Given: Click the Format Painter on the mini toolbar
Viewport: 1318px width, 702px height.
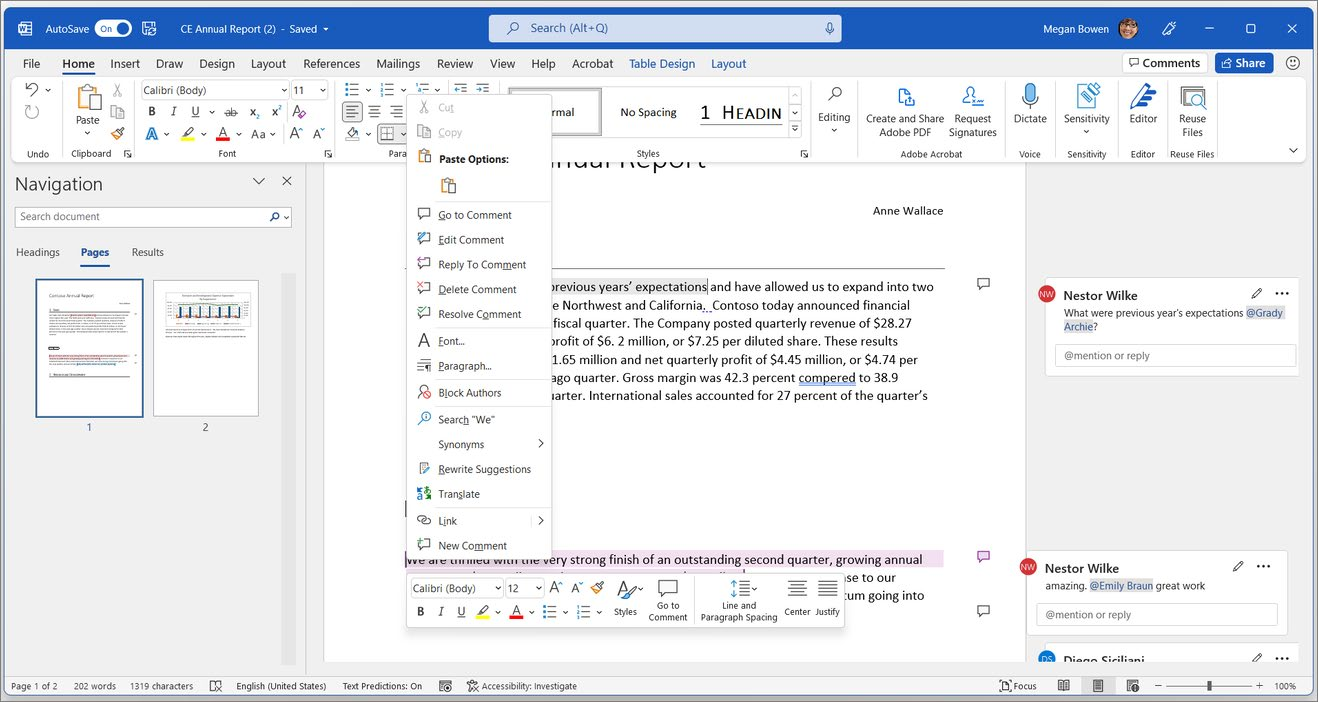Looking at the screenshot, I should pyautogui.click(x=597, y=588).
